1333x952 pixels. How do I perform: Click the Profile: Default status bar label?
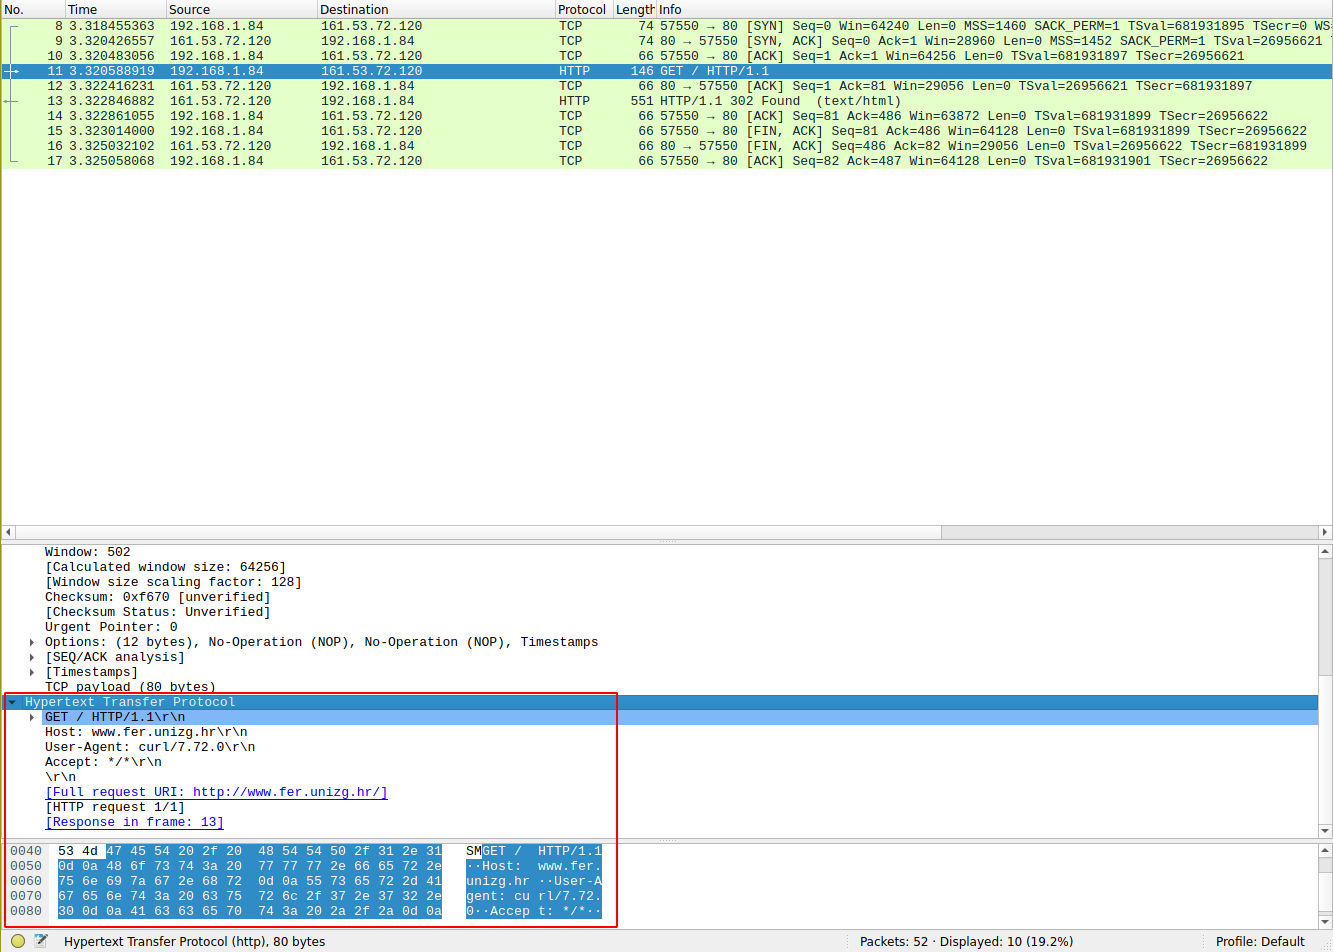point(1259,941)
